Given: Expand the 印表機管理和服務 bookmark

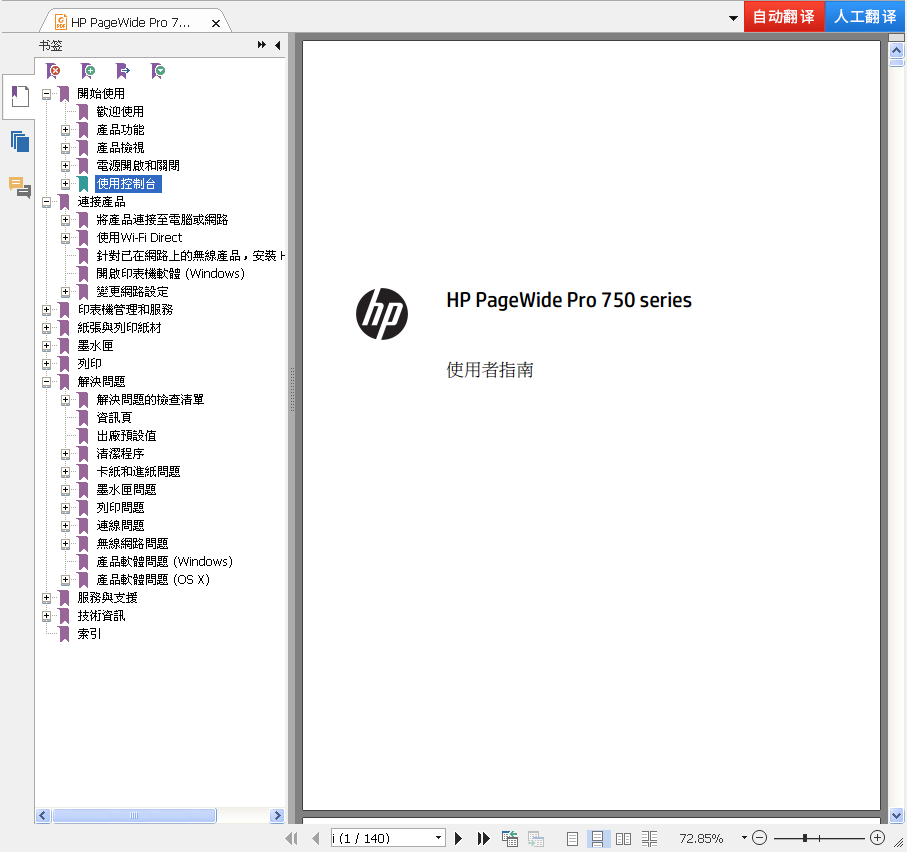Looking at the screenshot, I should coord(46,310).
